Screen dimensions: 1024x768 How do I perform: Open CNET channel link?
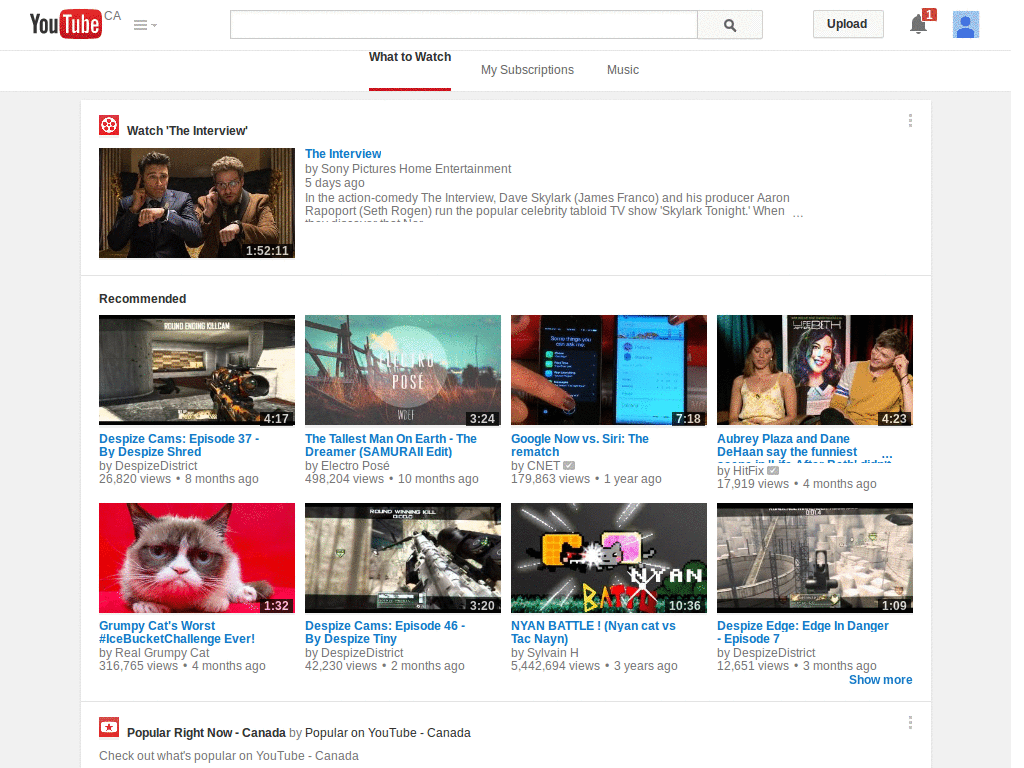pyautogui.click(x=543, y=466)
